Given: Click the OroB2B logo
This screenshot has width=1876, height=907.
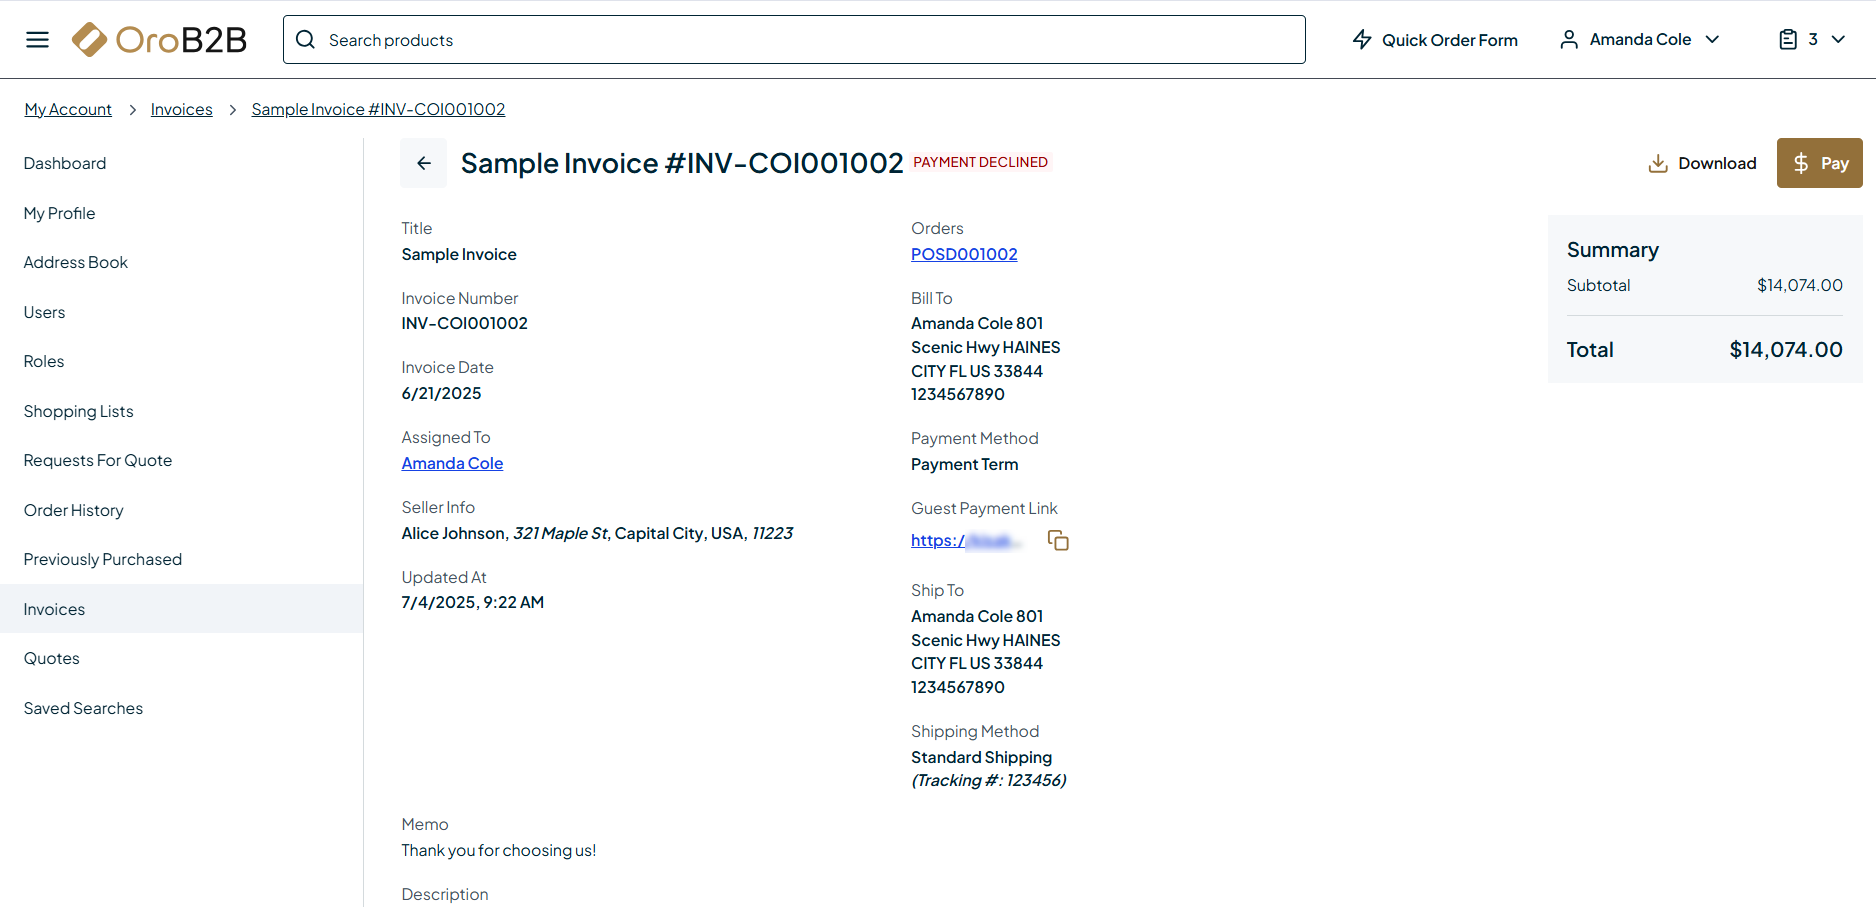Looking at the screenshot, I should coord(159,40).
